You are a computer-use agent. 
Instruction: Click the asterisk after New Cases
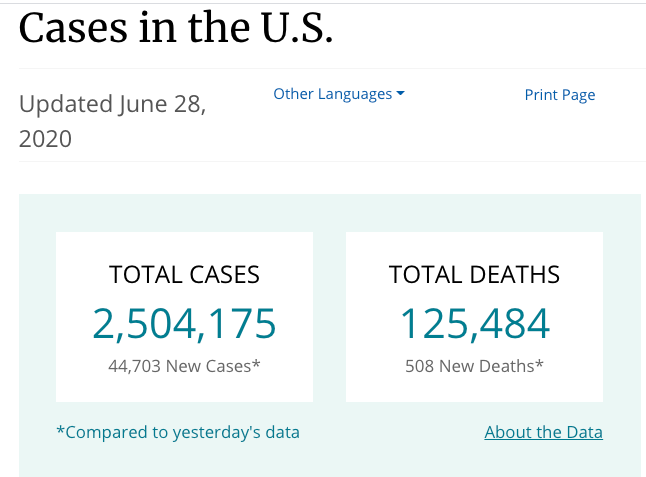[257, 363]
